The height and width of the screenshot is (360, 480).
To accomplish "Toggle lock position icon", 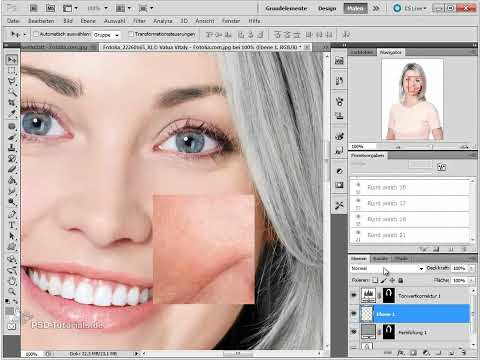I will pos(392,280).
